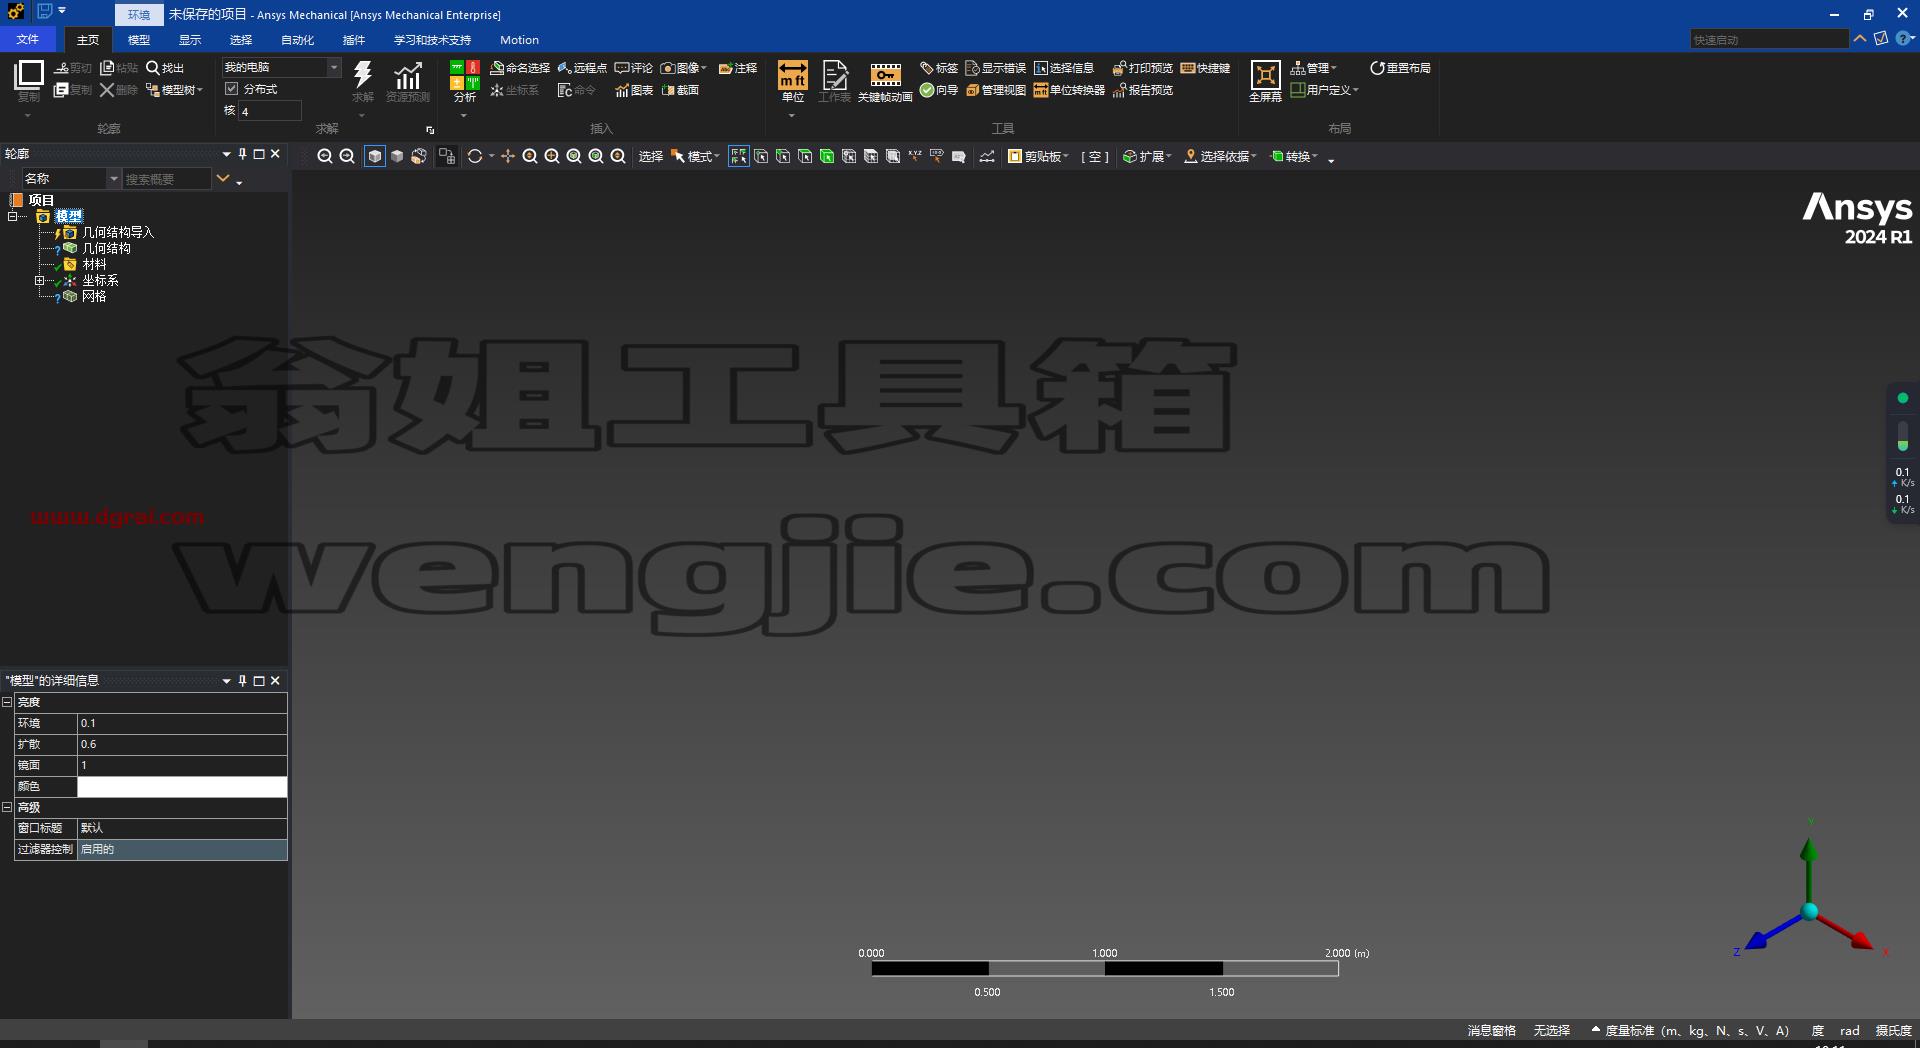Image resolution: width=1920 pixels, height=1048 pixels.
Task: Insert a 图表 chart
Action: (x=634, y=90)
